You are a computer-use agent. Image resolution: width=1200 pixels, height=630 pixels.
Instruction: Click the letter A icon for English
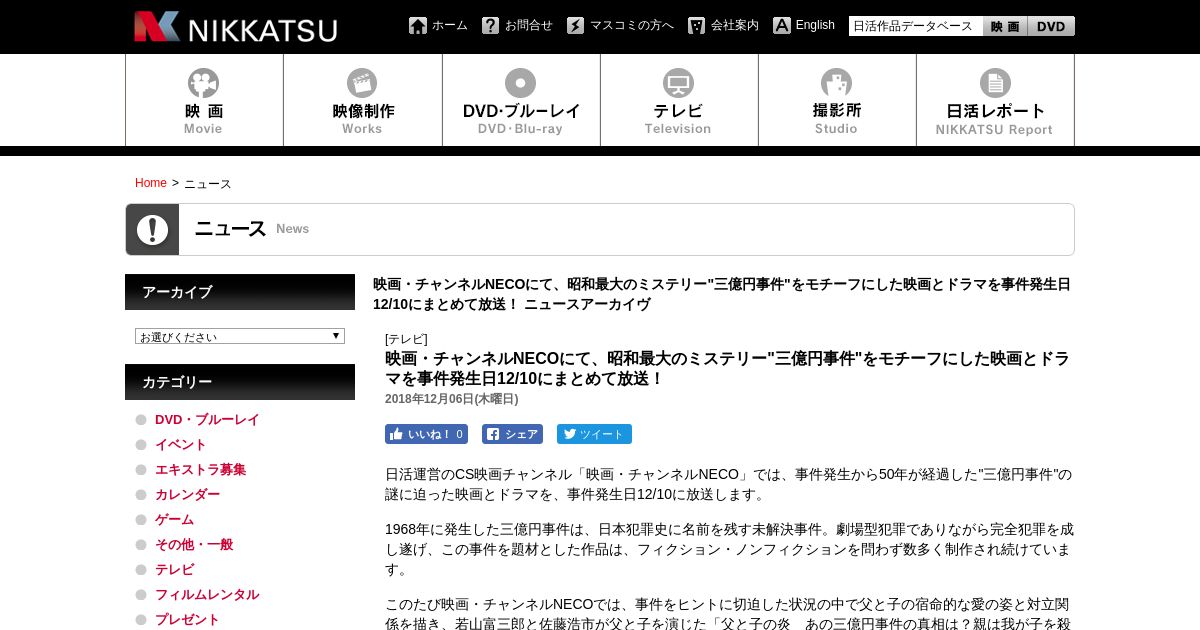point(782,26)
